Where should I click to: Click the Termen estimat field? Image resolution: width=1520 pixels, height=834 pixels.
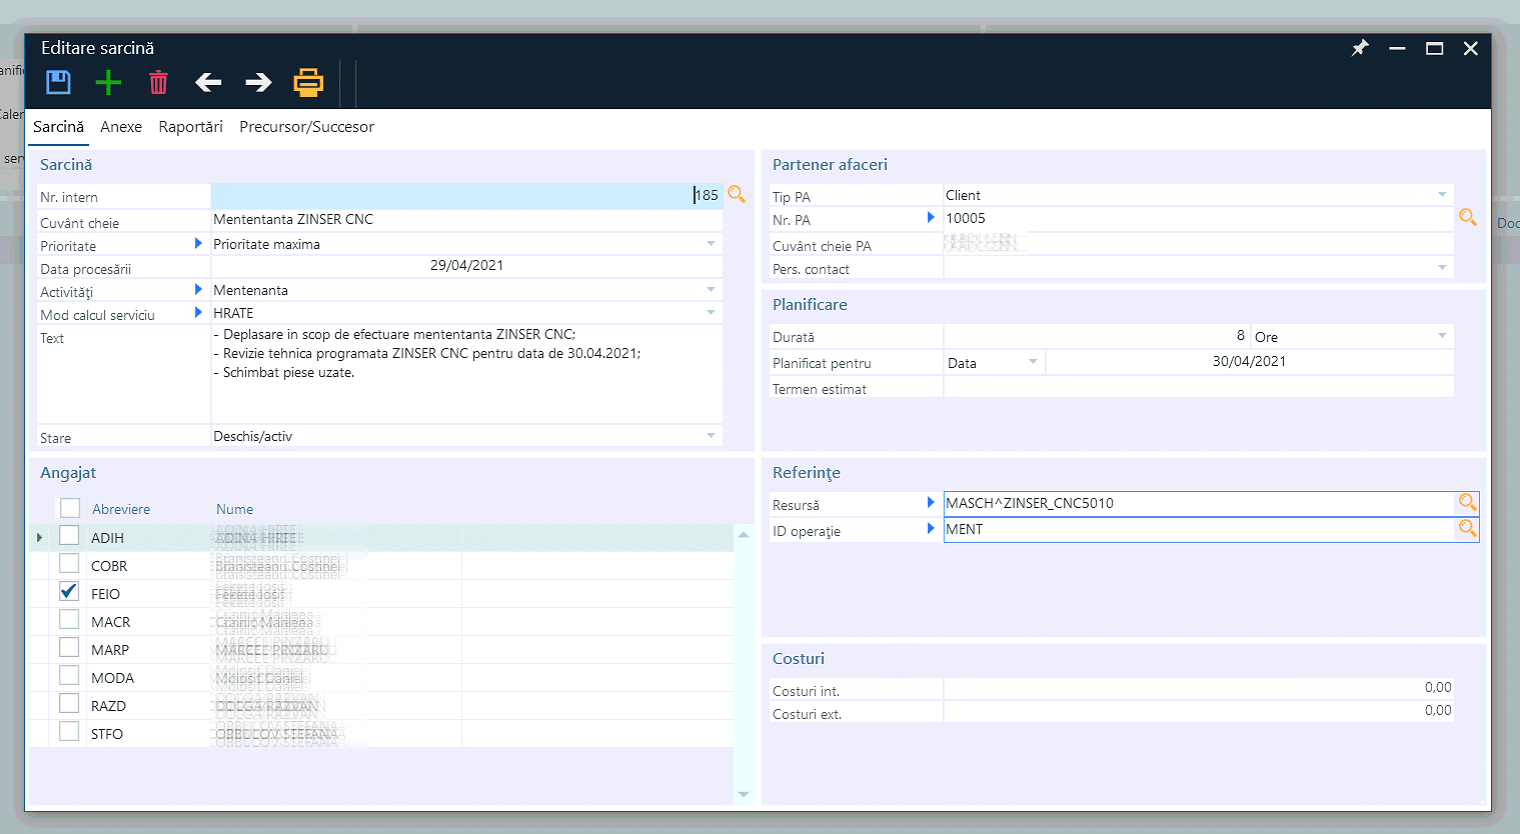(1198, 388)
